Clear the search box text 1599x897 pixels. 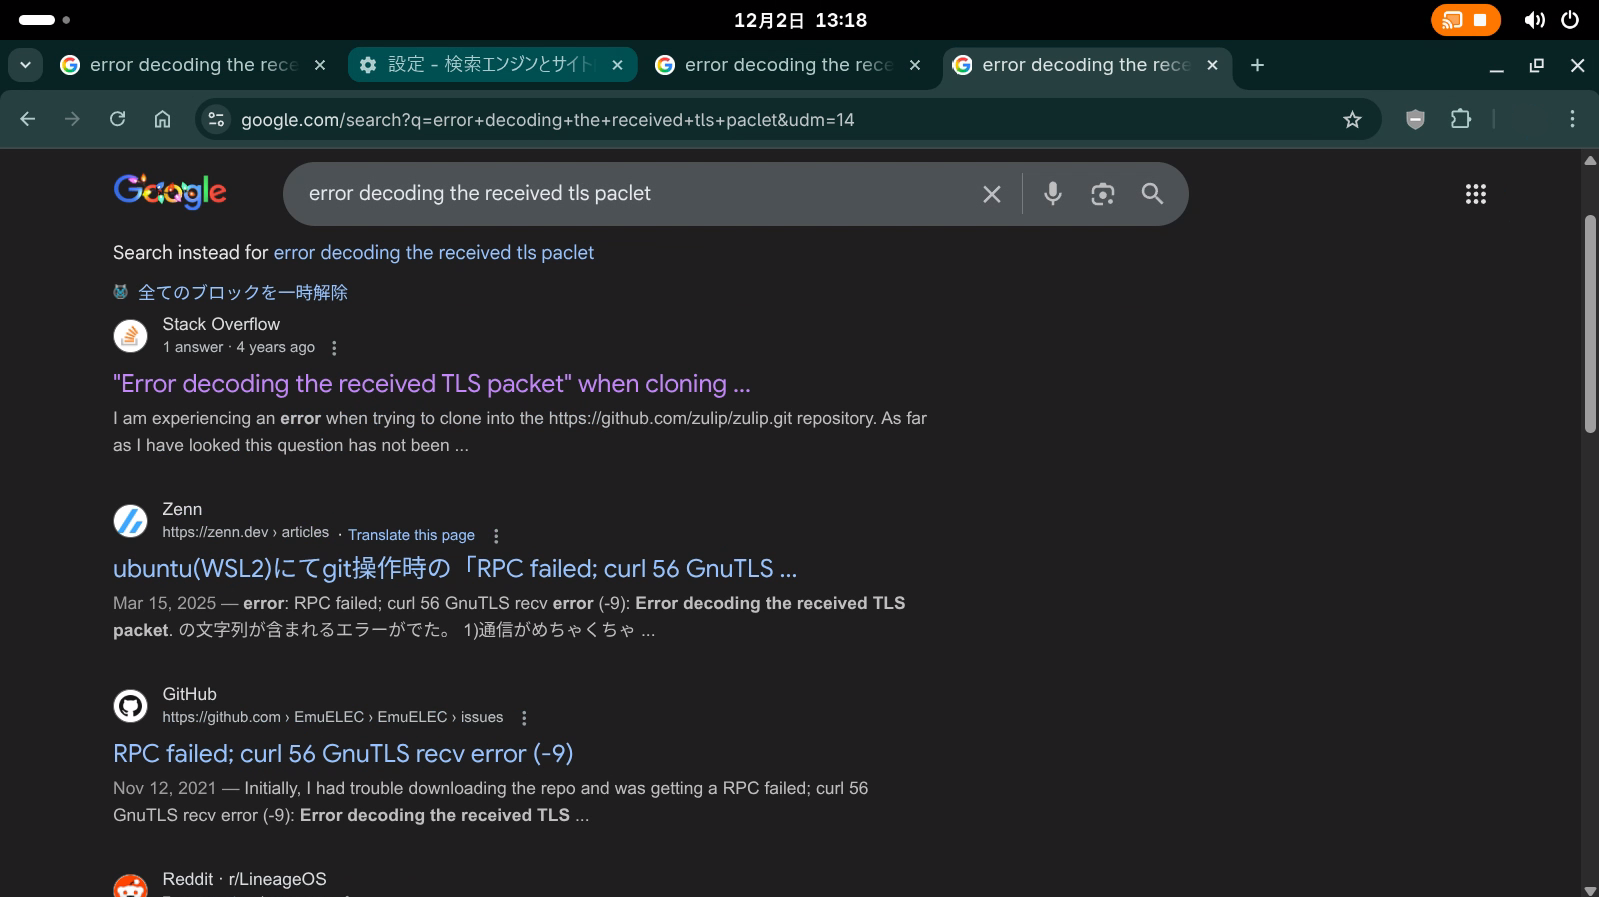(x=991, y=194)
